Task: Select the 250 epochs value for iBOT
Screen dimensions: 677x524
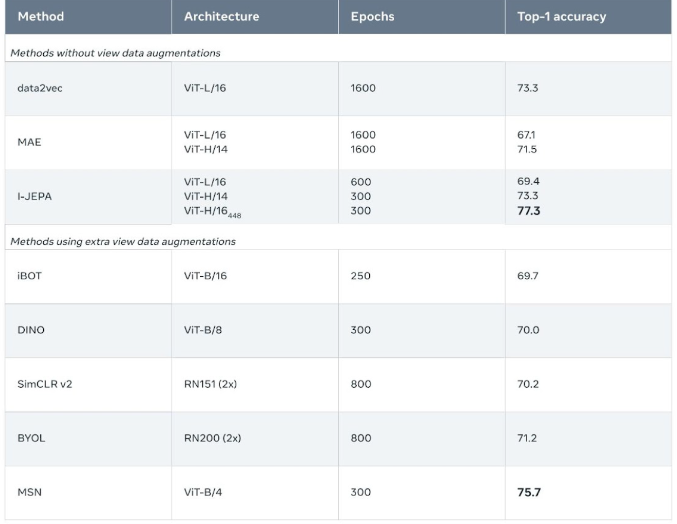Action: point(361,275)
